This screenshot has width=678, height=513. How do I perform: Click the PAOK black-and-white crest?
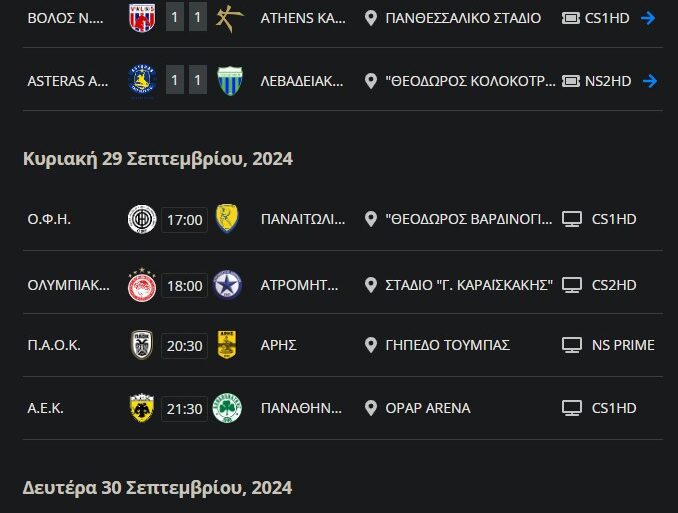click(x=142, y=345)
